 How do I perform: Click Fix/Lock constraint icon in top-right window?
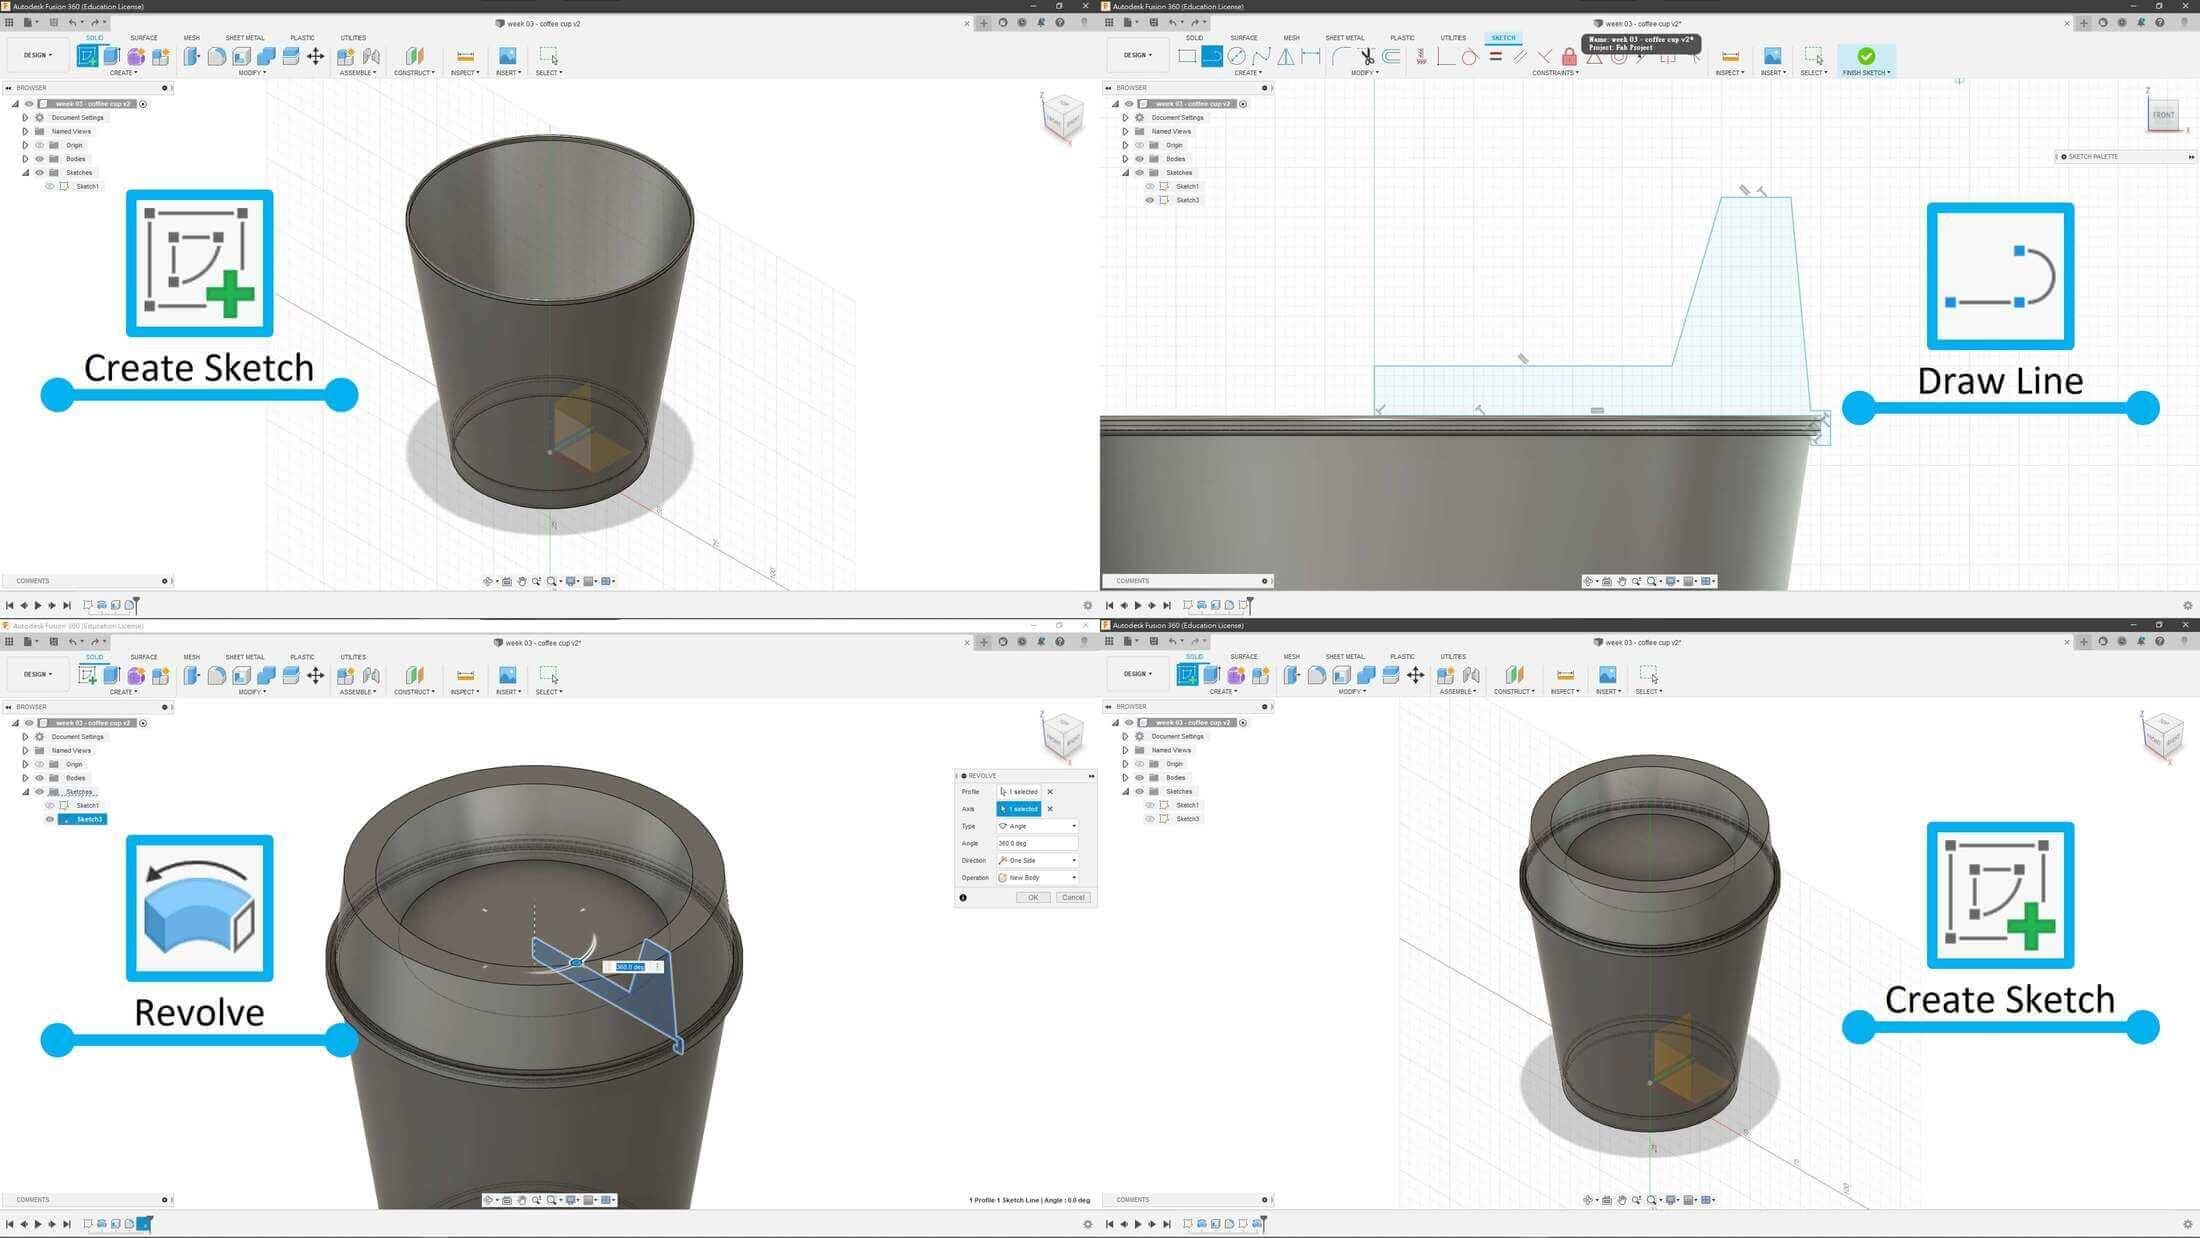point(1569,57)
